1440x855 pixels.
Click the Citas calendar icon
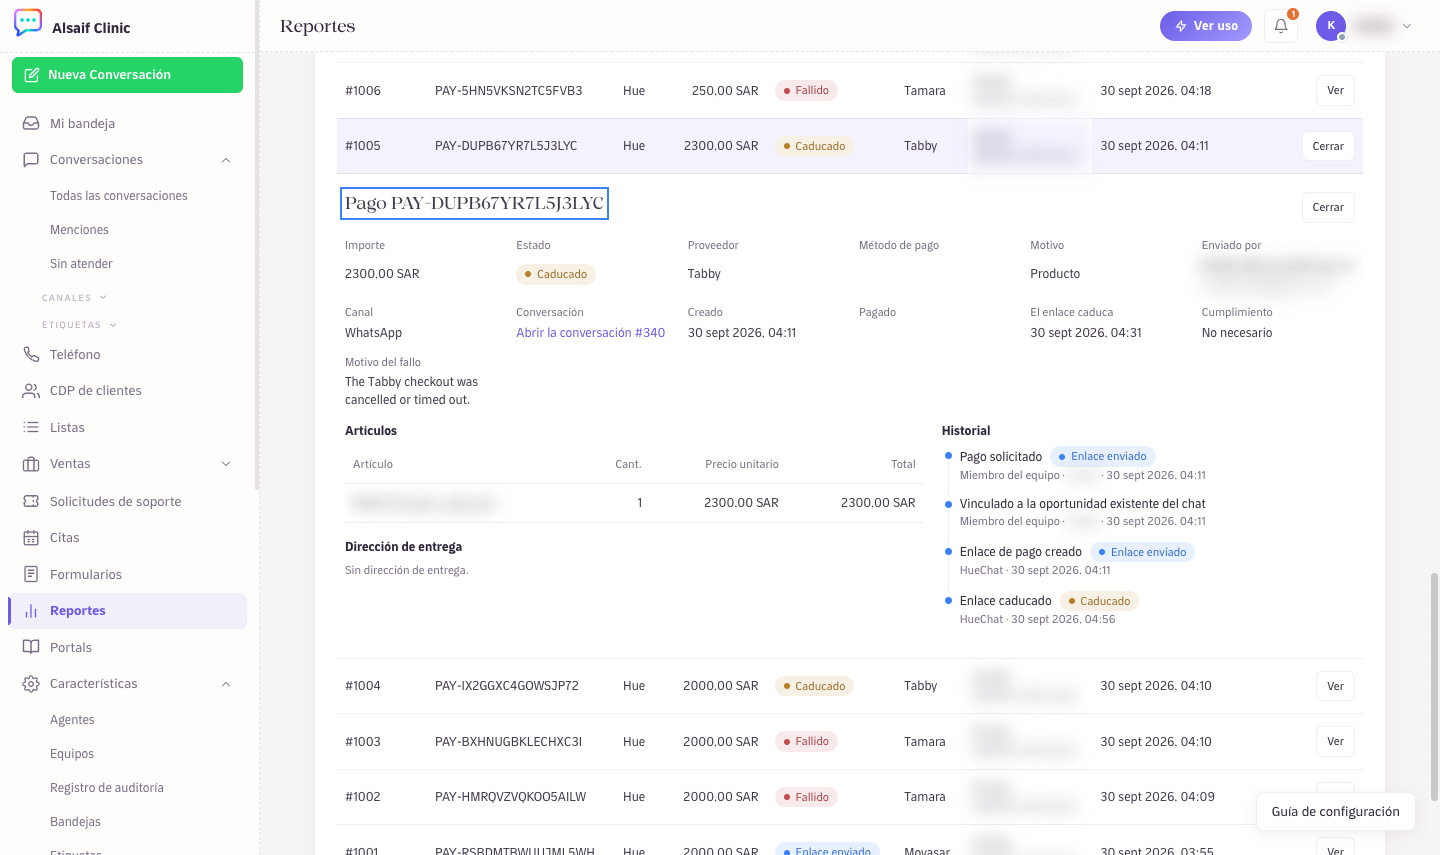[x=31, y=538]
